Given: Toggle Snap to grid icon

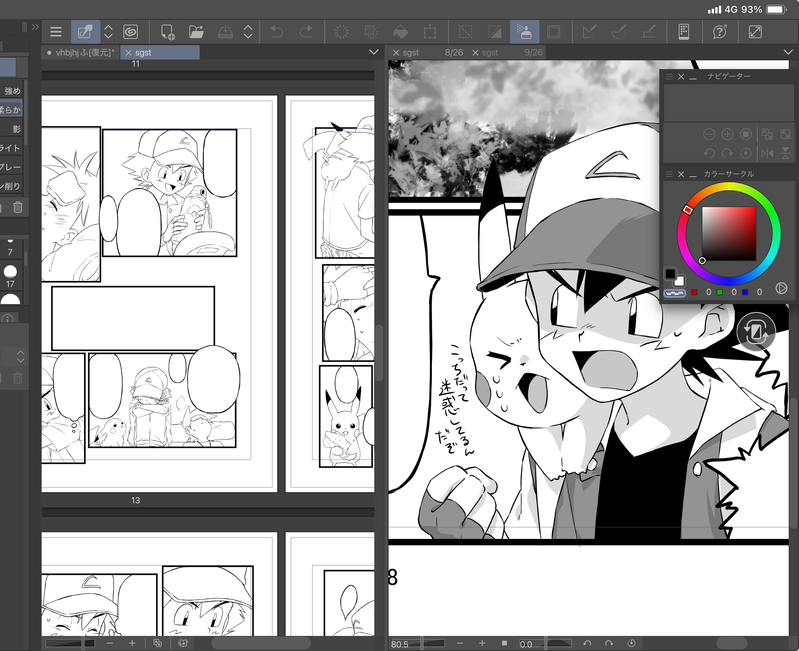Looking at the screenshot, I should click(x=648, y=32).
